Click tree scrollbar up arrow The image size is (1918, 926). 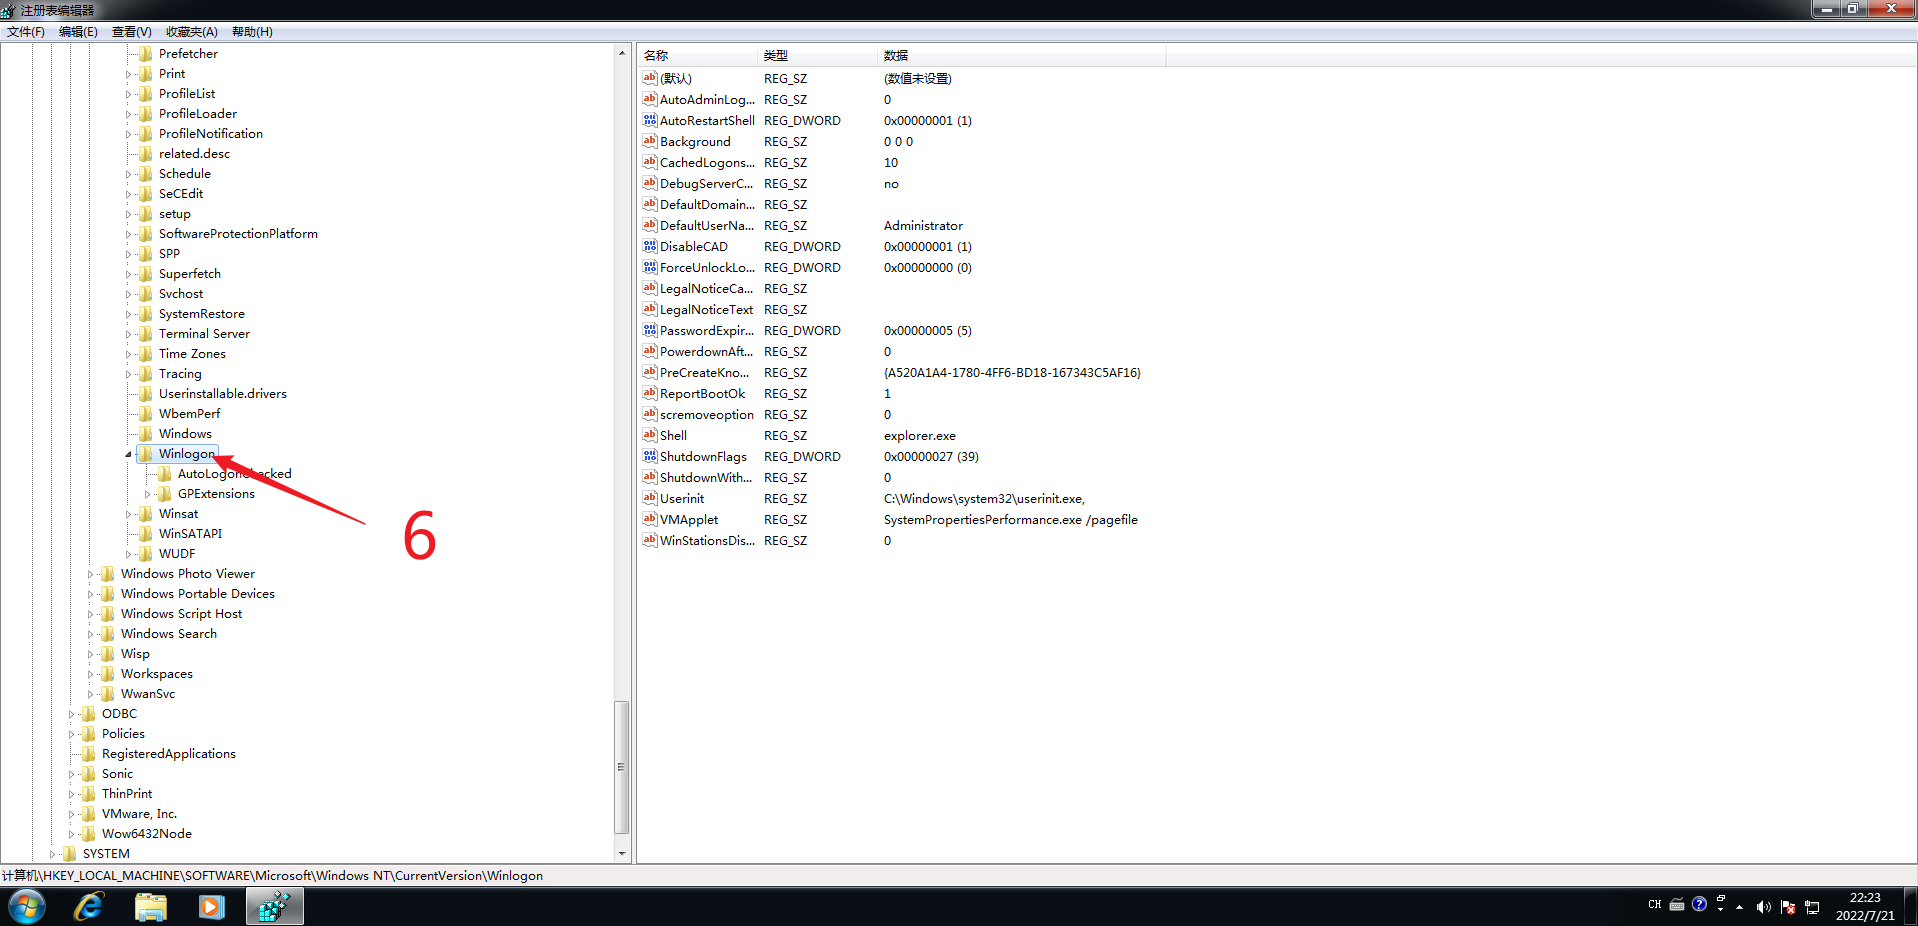click(x=622, y=53)
